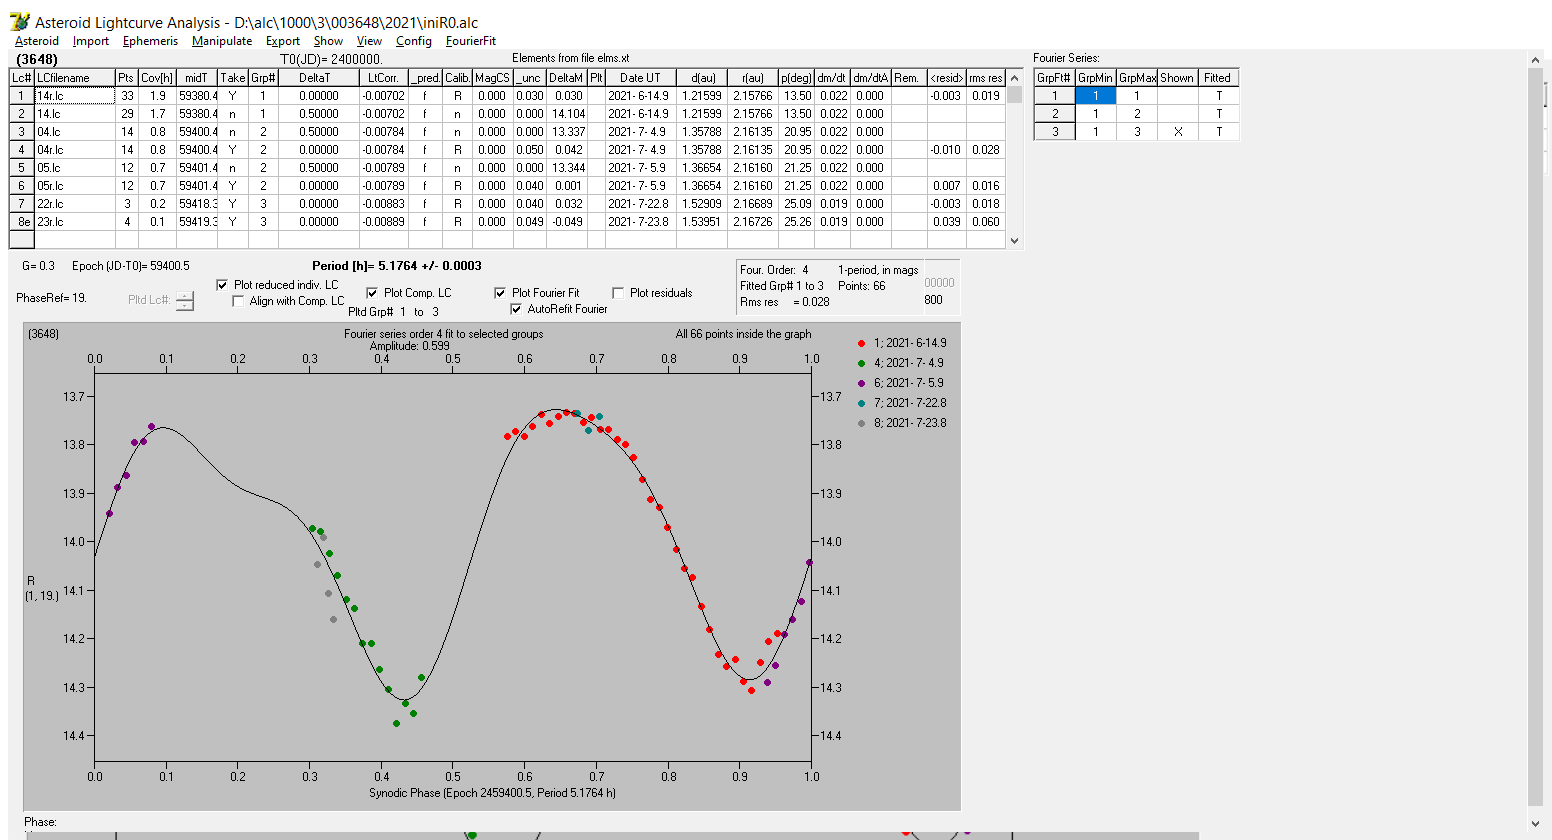Image resolution: width=1552 pixels, height=840 pixels.
Task: Click the Pts column header
Action: [126, 78]
